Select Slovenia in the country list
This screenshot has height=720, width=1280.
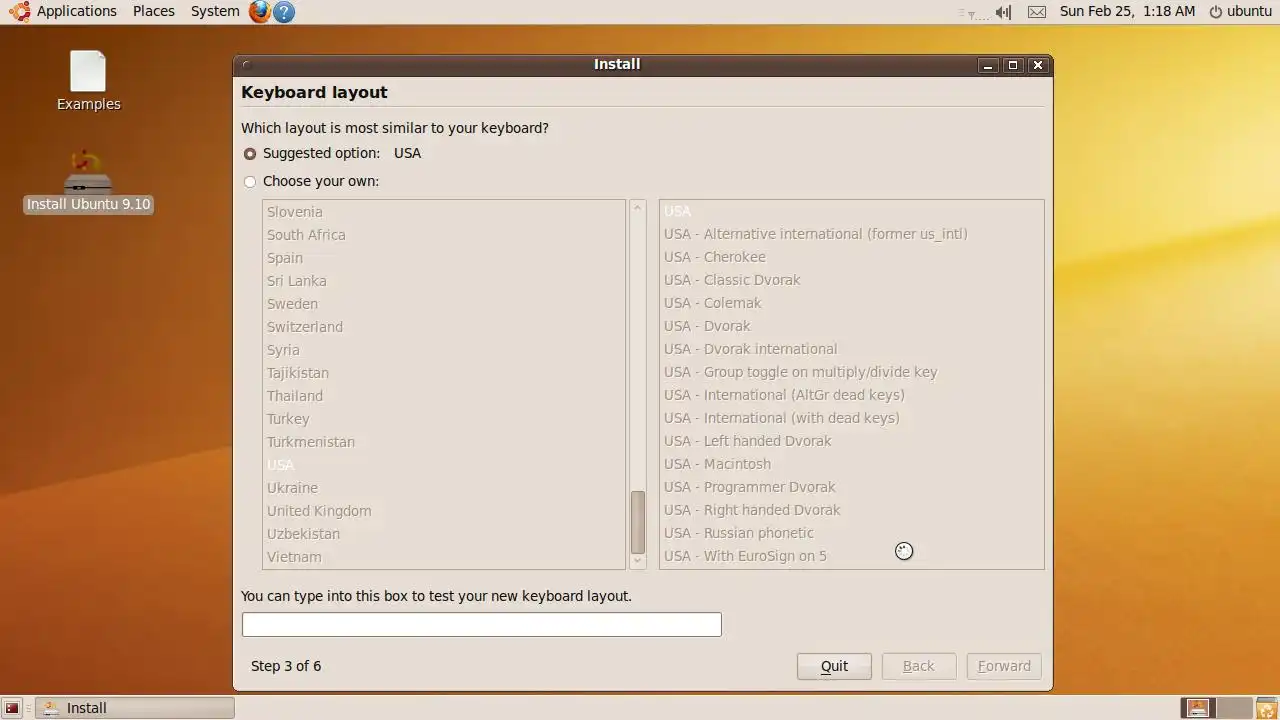pyautogui.click(x=444, y=212)
